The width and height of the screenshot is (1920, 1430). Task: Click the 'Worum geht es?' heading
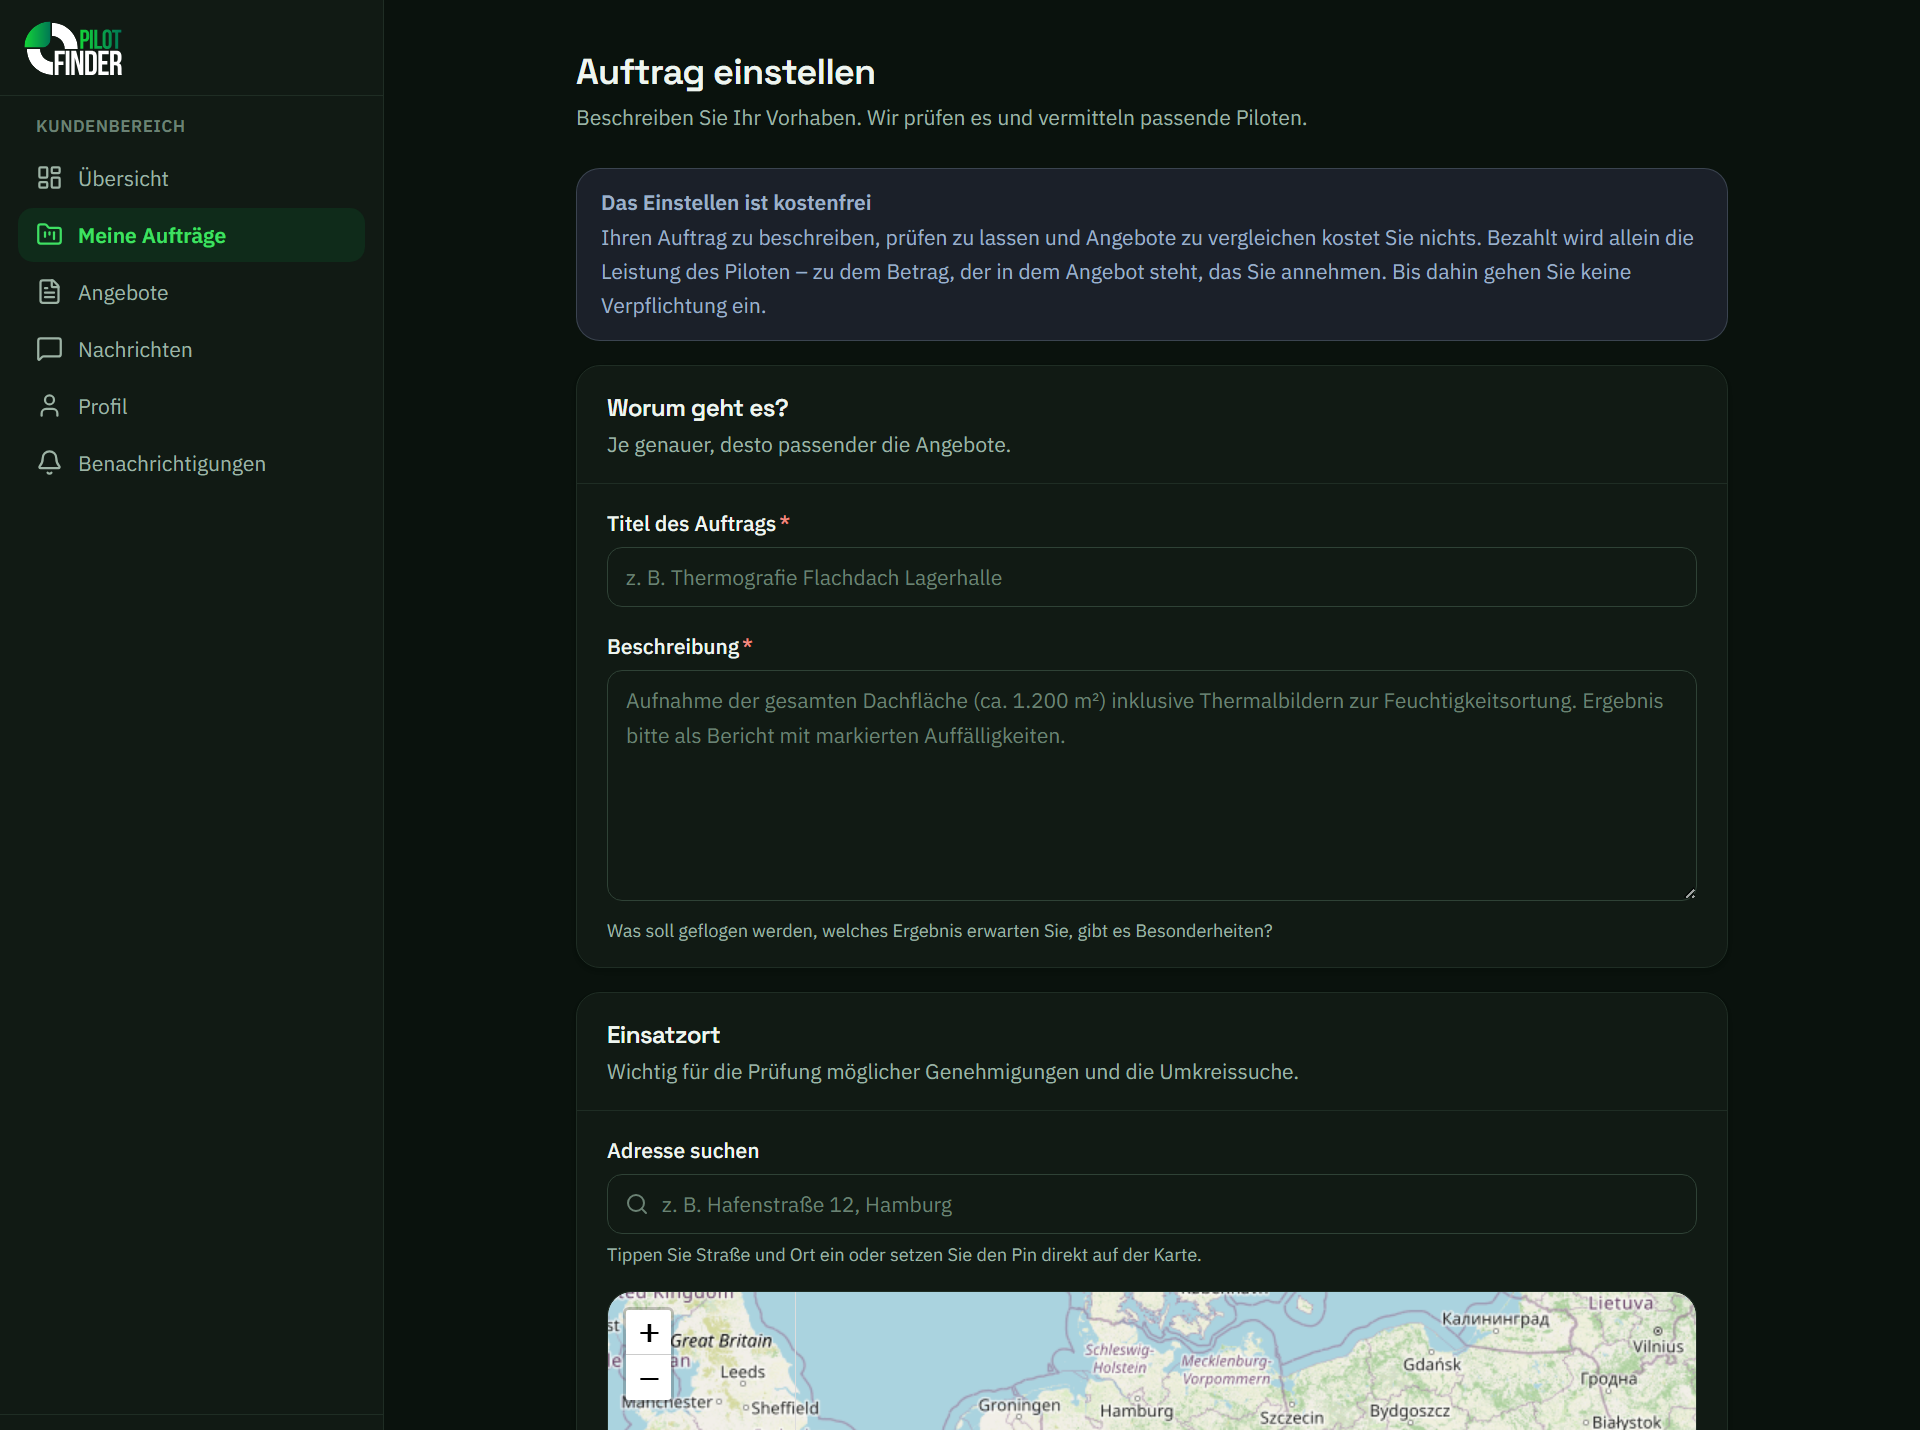[698, 408]
